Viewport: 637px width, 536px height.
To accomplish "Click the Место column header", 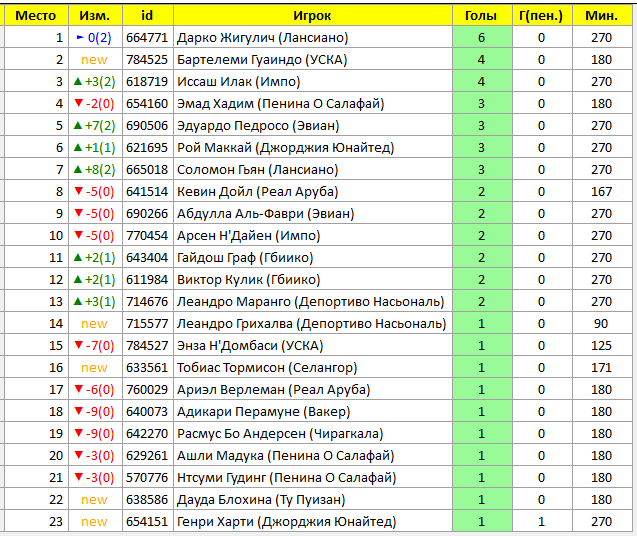I will click(x=36, y=16).
